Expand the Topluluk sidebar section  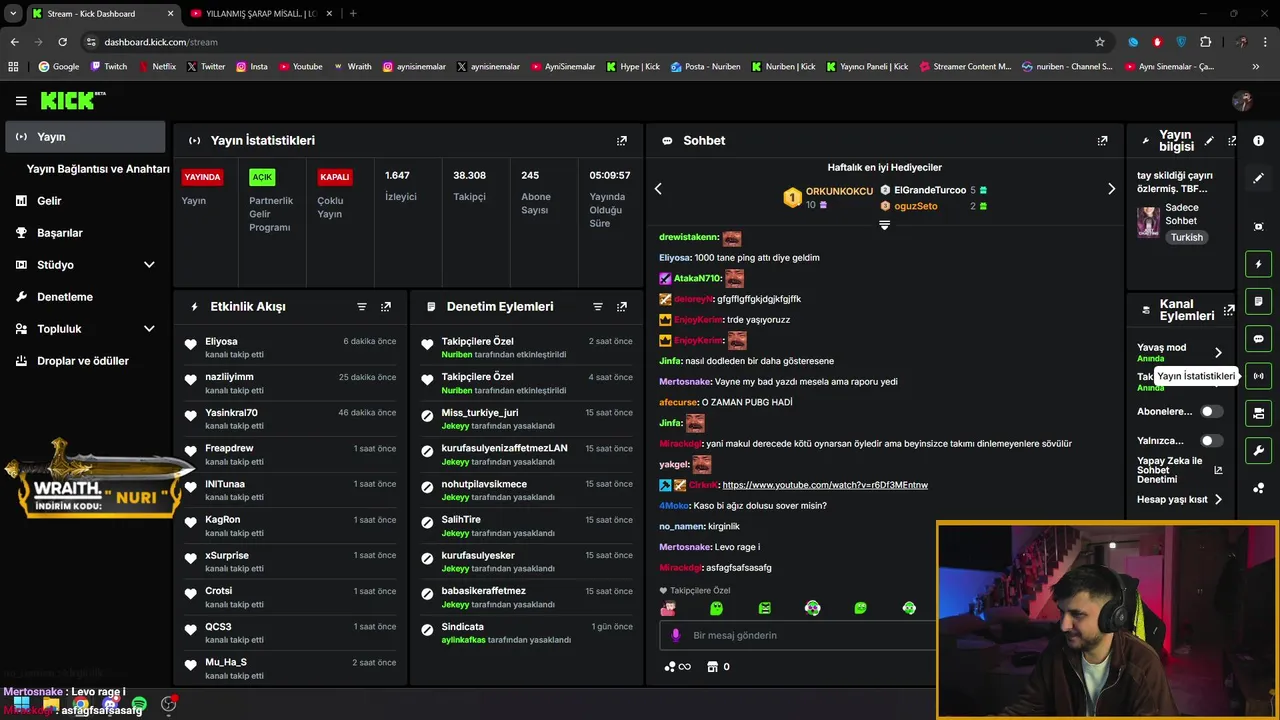tap(149, 329)
